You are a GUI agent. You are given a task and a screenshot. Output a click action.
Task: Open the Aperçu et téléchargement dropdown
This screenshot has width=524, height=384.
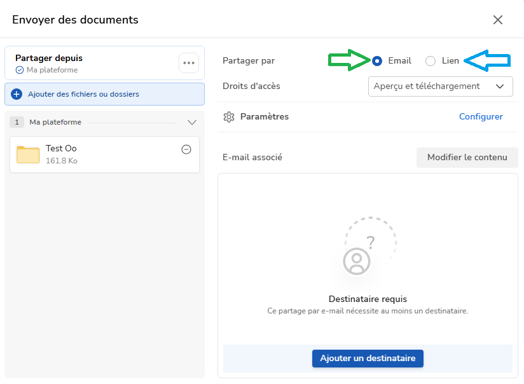coord(440,86)
